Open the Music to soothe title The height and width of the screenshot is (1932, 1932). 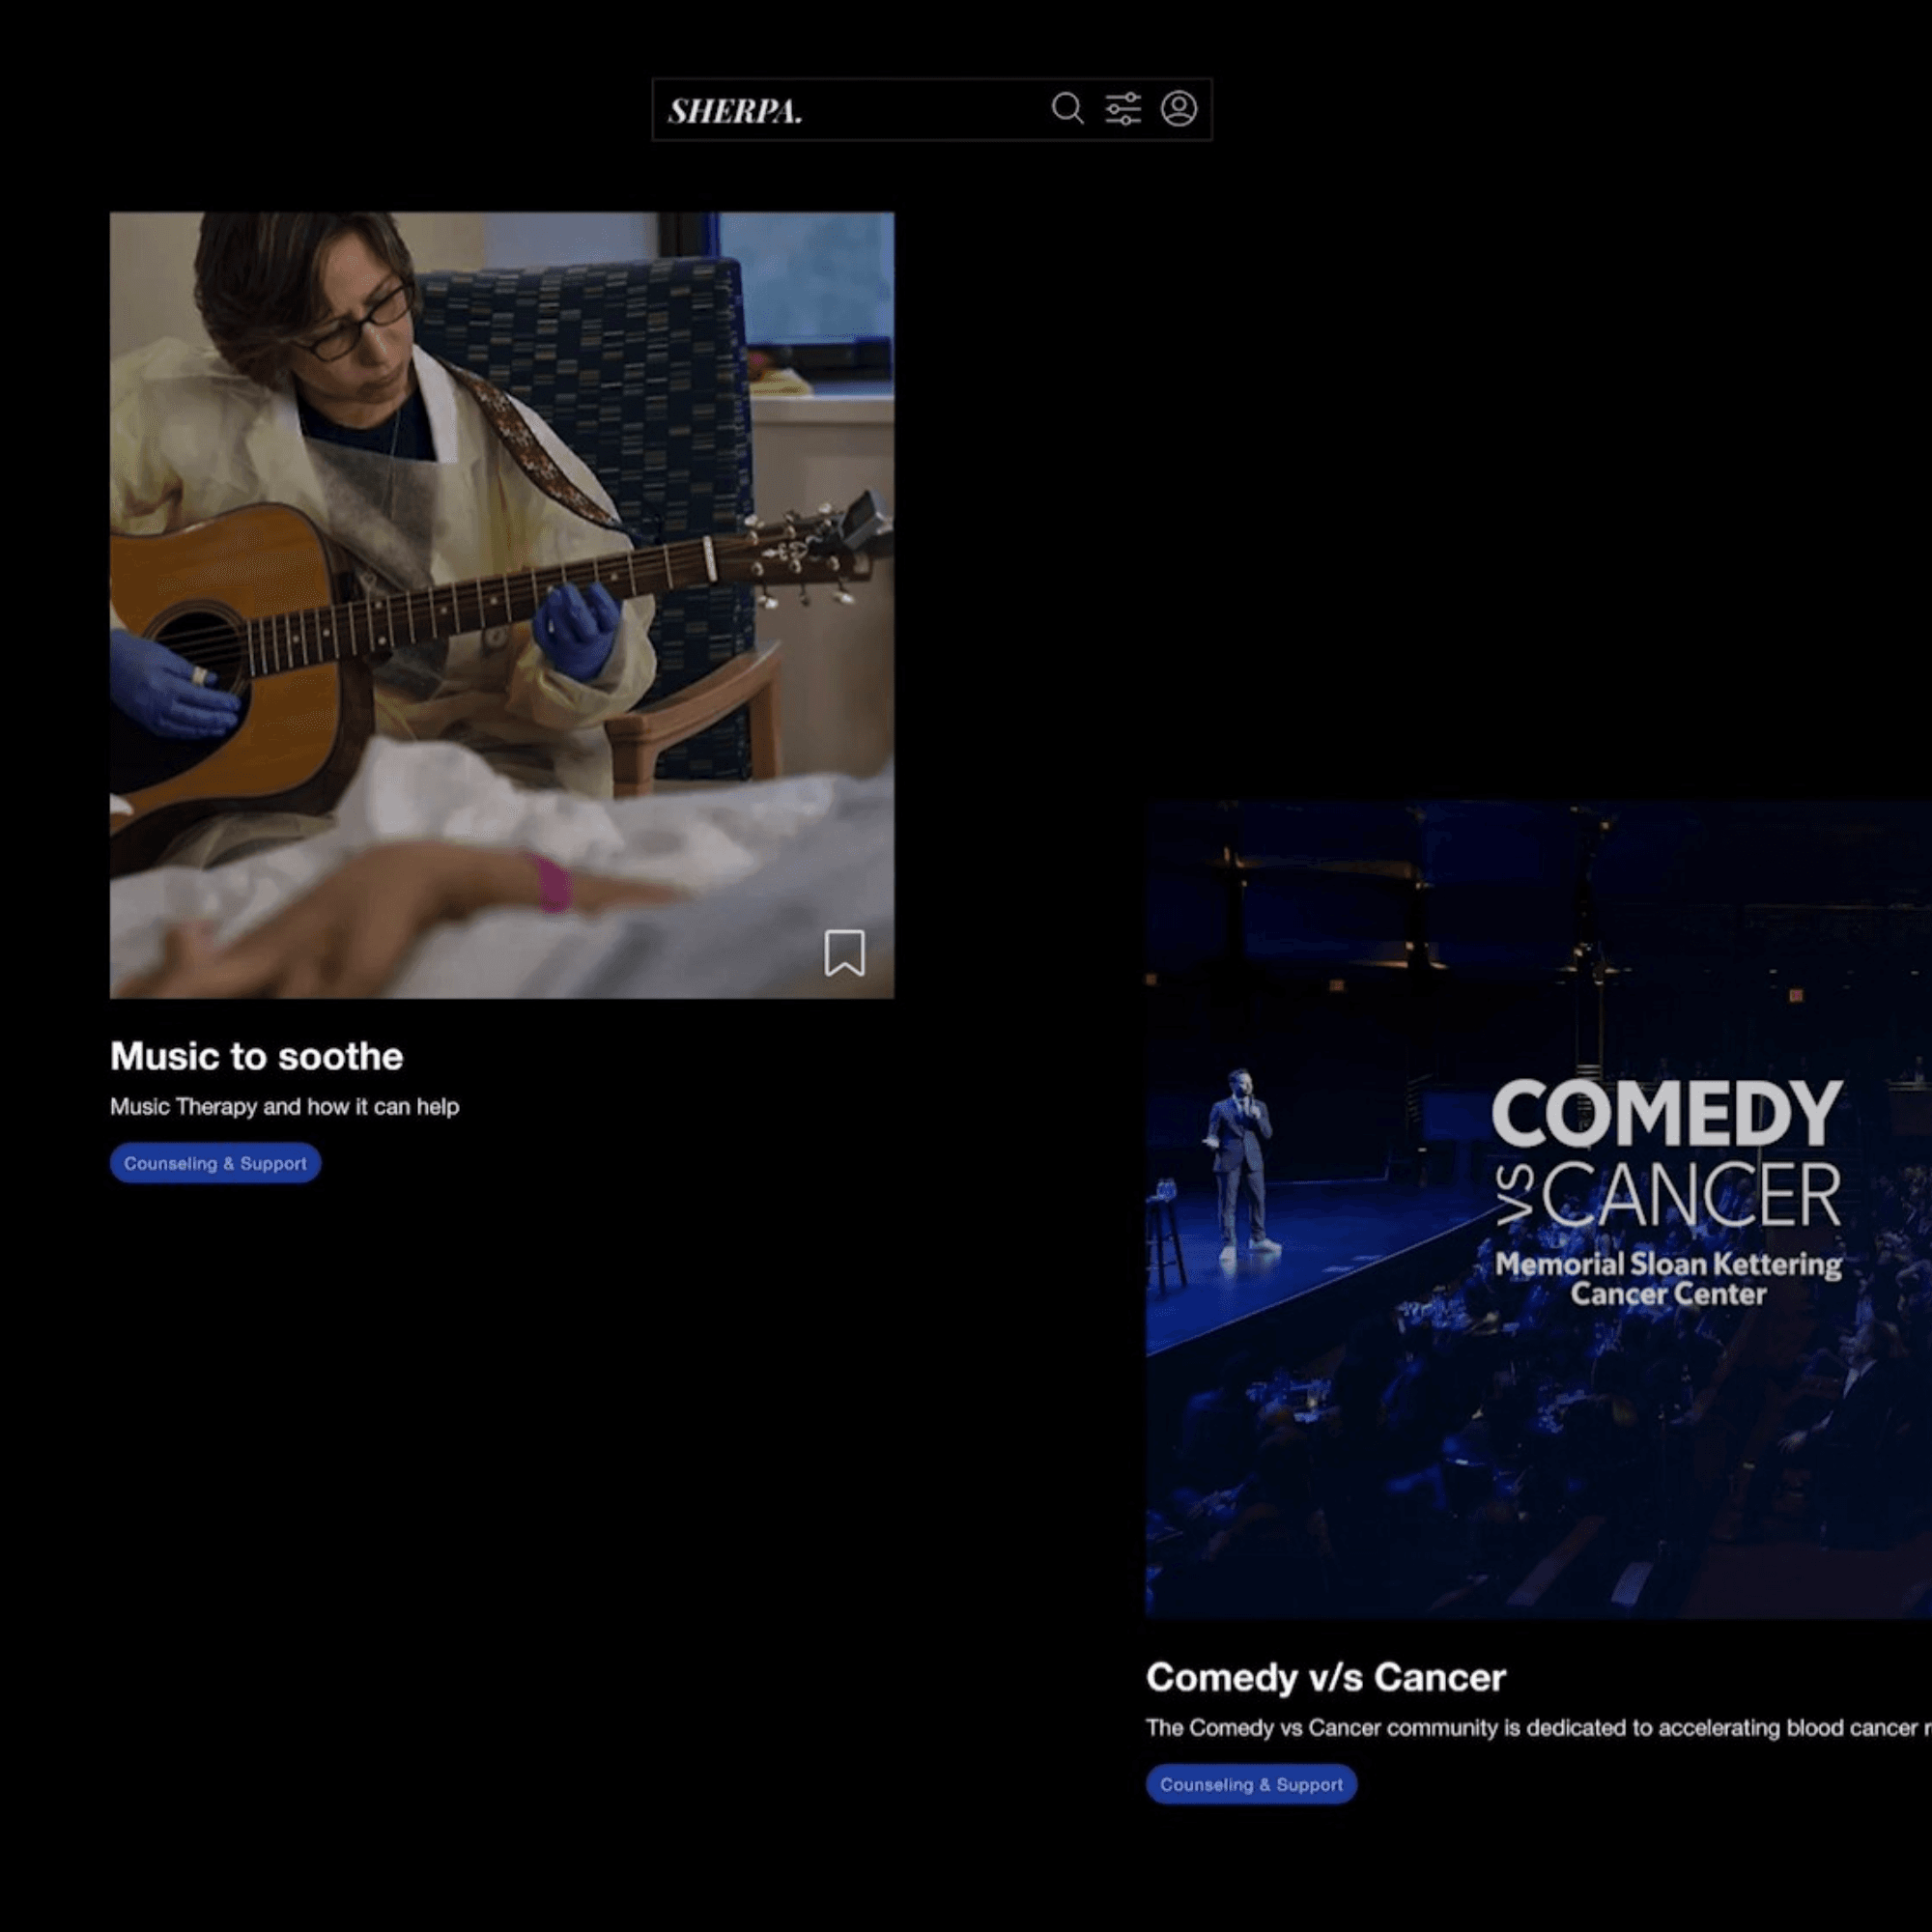pos(256,1056)
